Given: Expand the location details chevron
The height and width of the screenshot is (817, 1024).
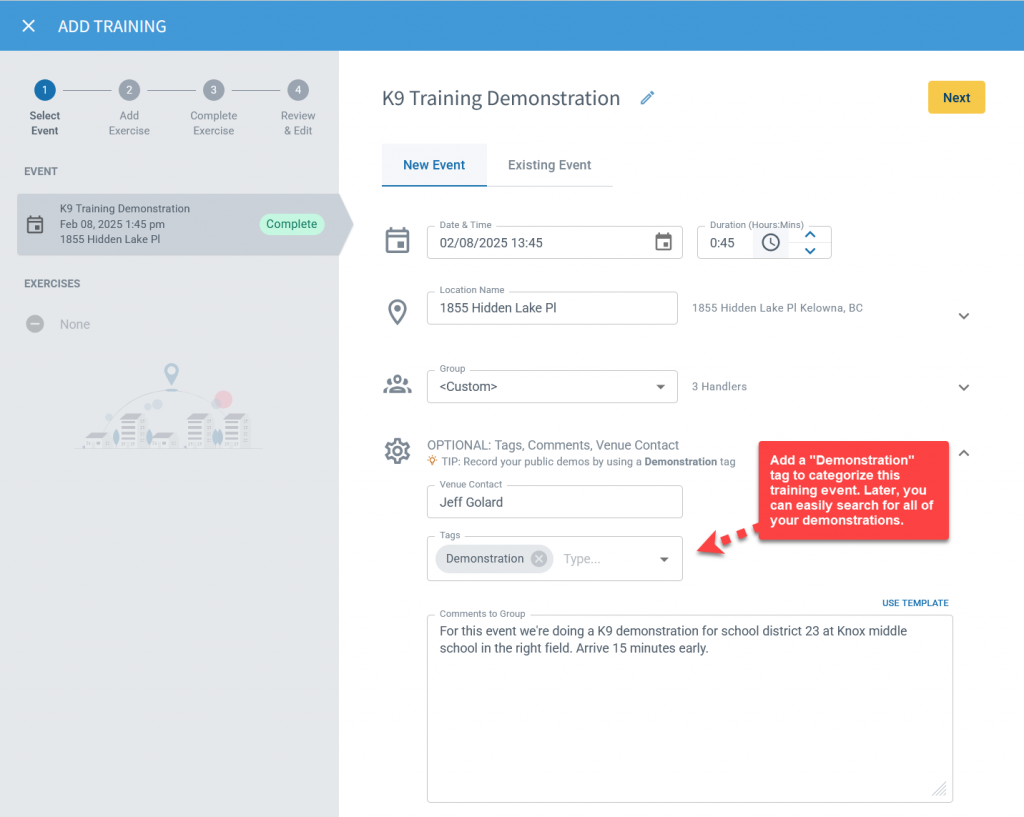Looking at the screenshot, I should 963,316.
